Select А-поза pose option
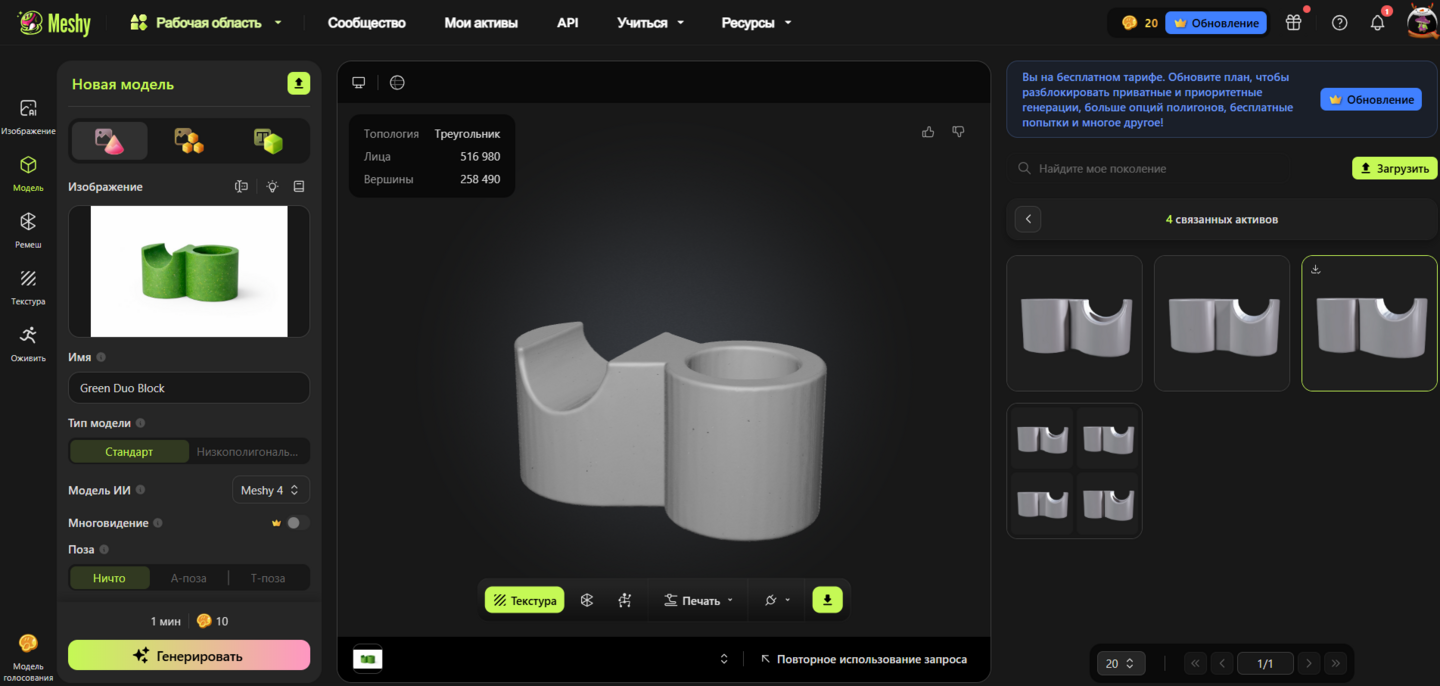1440x686 pixels. click(x=189, y=578)
